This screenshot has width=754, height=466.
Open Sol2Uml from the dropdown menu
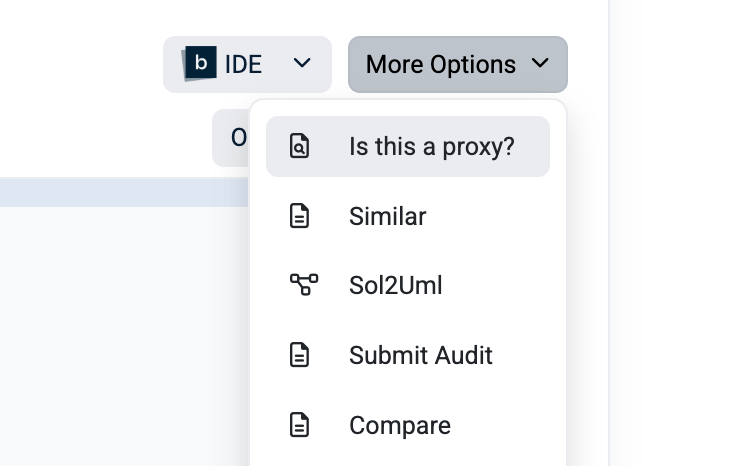click(x=395, y=286)
